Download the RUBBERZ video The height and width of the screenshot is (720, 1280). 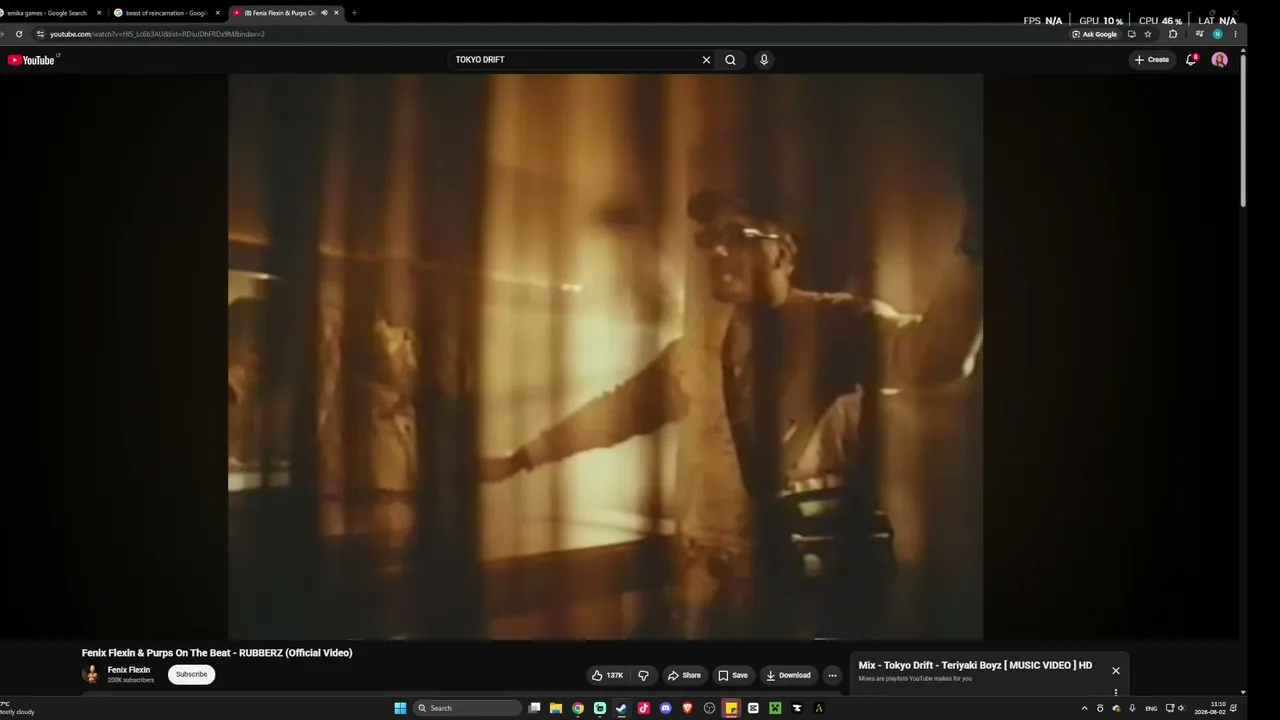788,675
